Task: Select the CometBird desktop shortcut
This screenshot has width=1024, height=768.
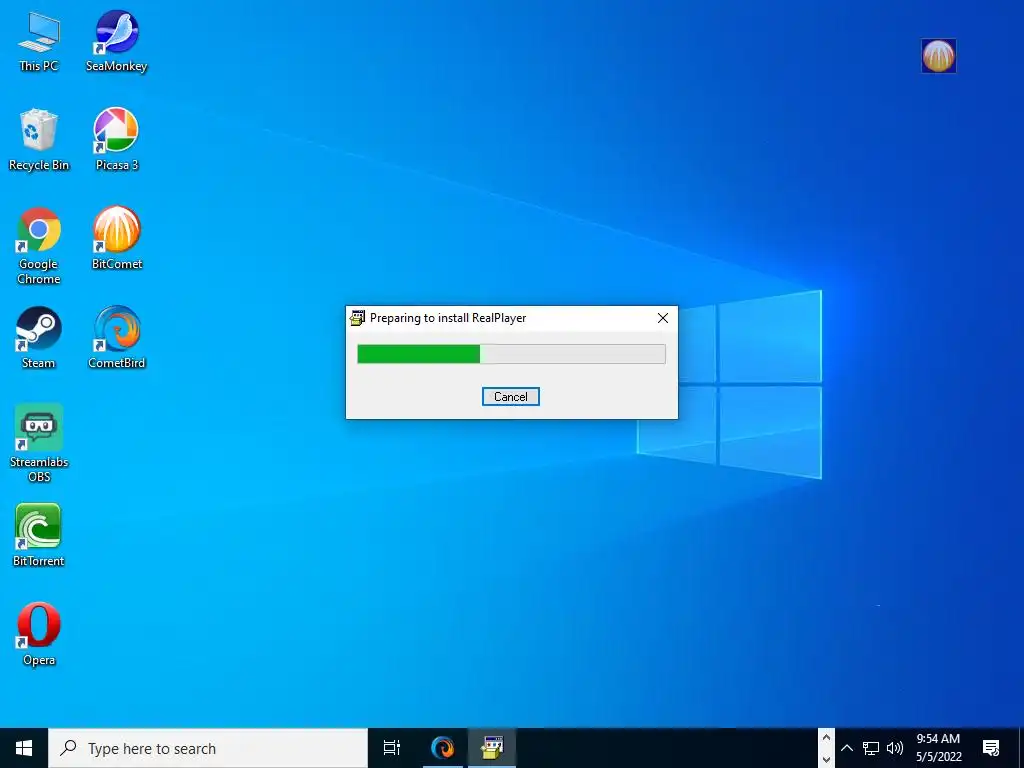Action: click(116, 338)
